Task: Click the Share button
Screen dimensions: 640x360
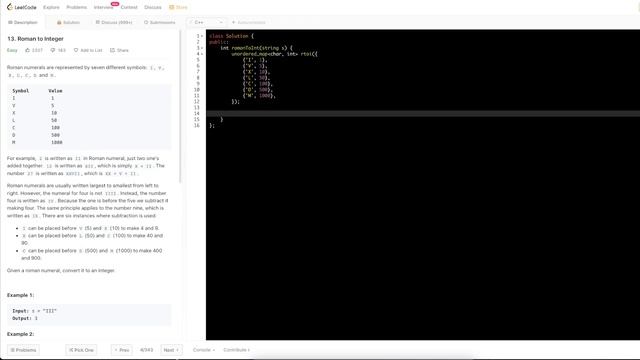Action: pos(119,50)
